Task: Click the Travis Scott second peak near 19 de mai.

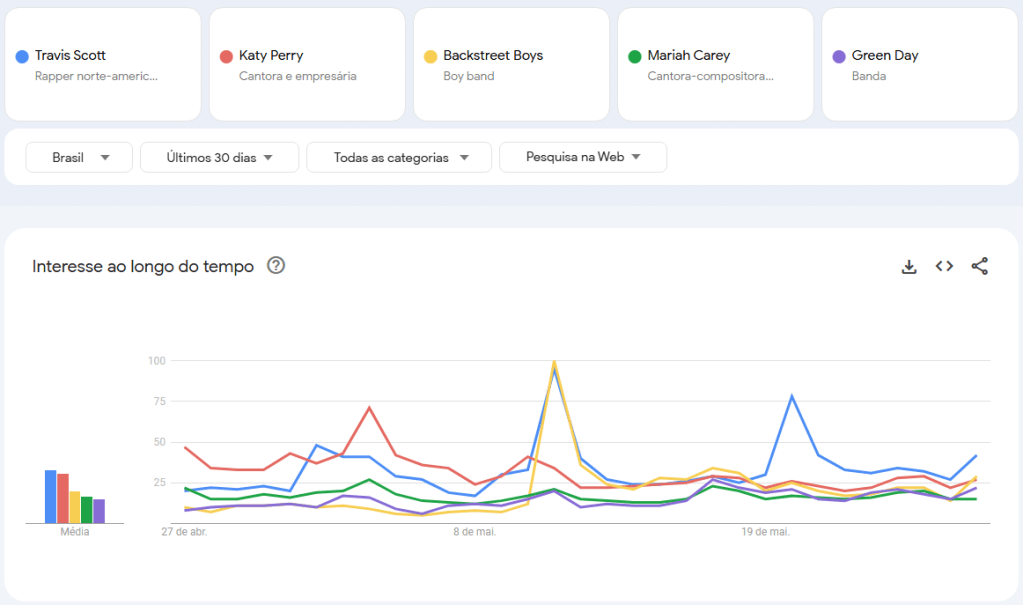Action: pyautogui.click(x=792, y=396)
